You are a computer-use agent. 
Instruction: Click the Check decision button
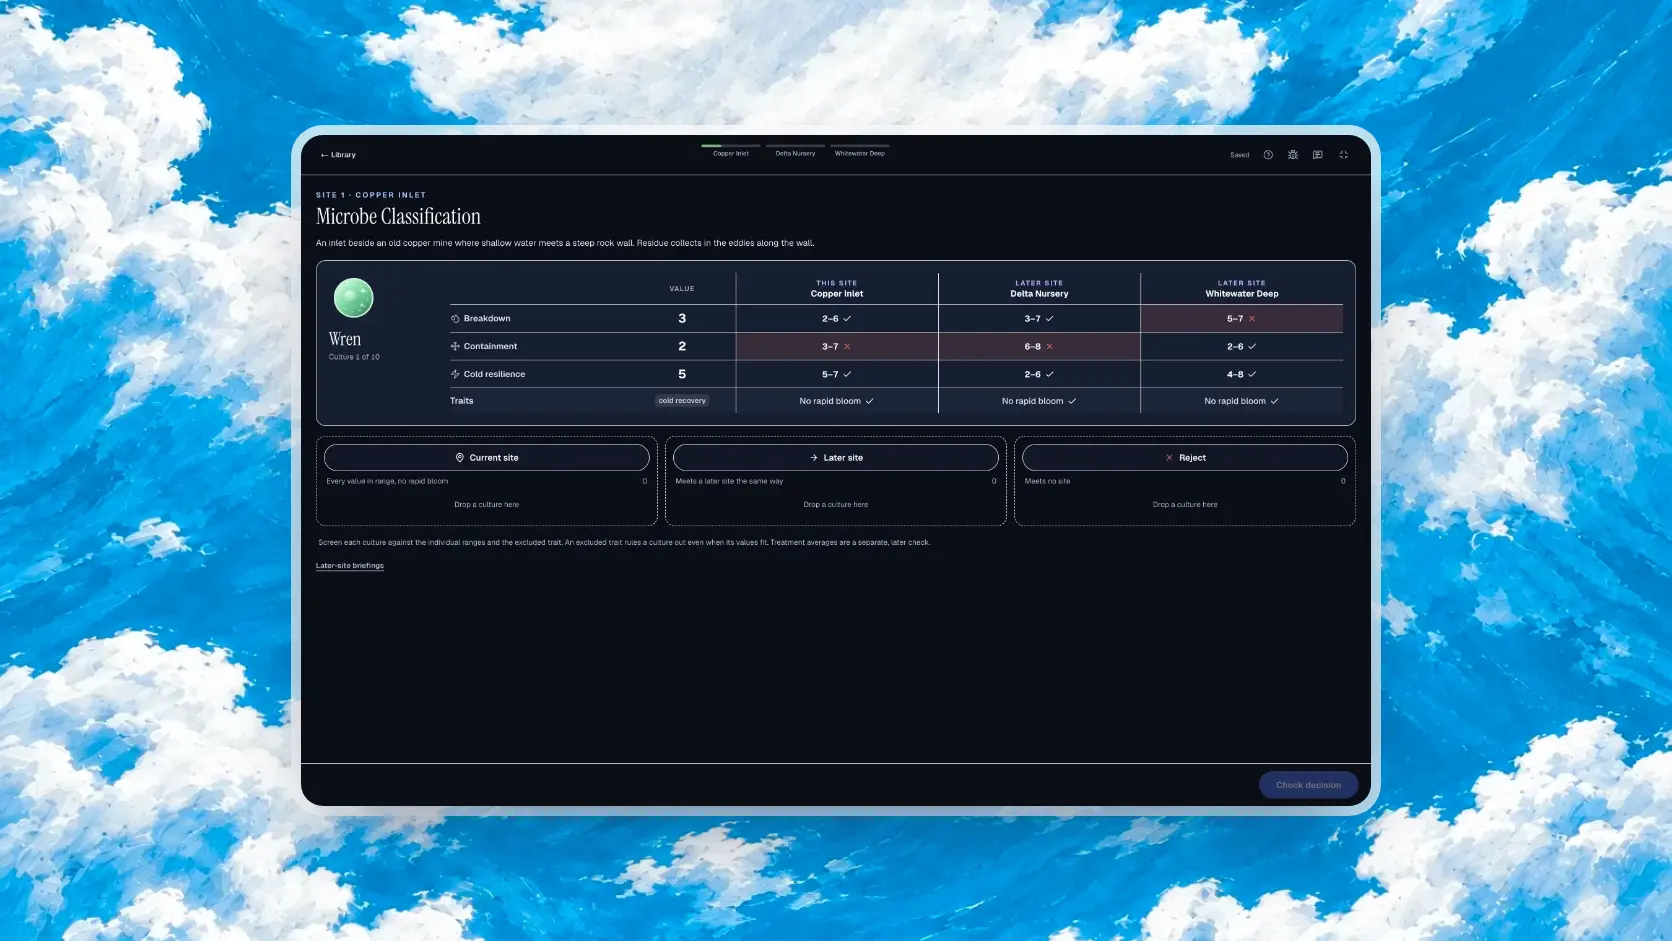(x=1308, y=785)
